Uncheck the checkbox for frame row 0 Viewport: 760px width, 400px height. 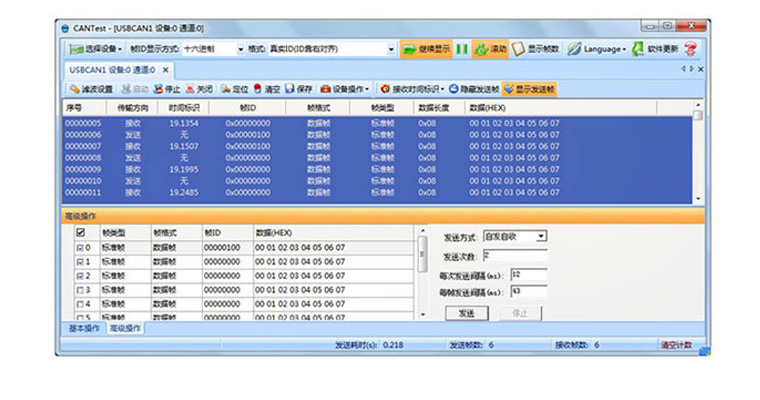click(x=80, y=247)
